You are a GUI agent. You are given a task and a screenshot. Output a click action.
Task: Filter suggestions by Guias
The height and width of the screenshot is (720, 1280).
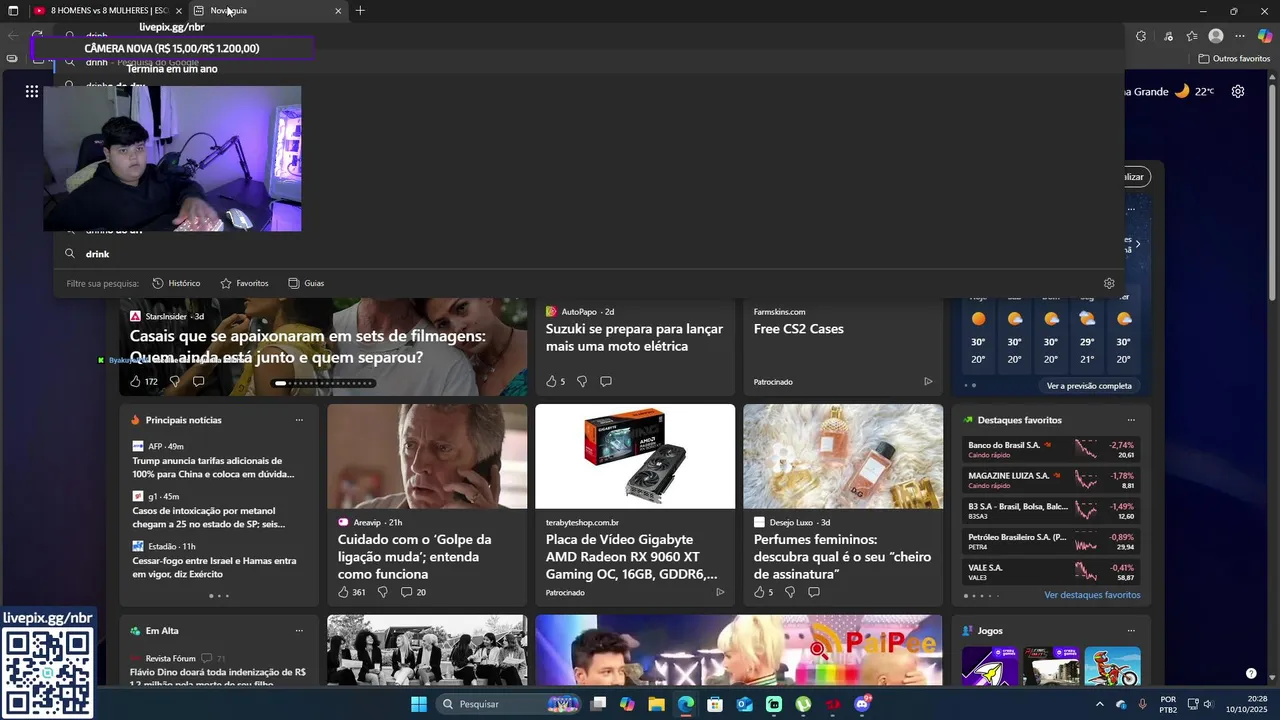coord(306,283)
